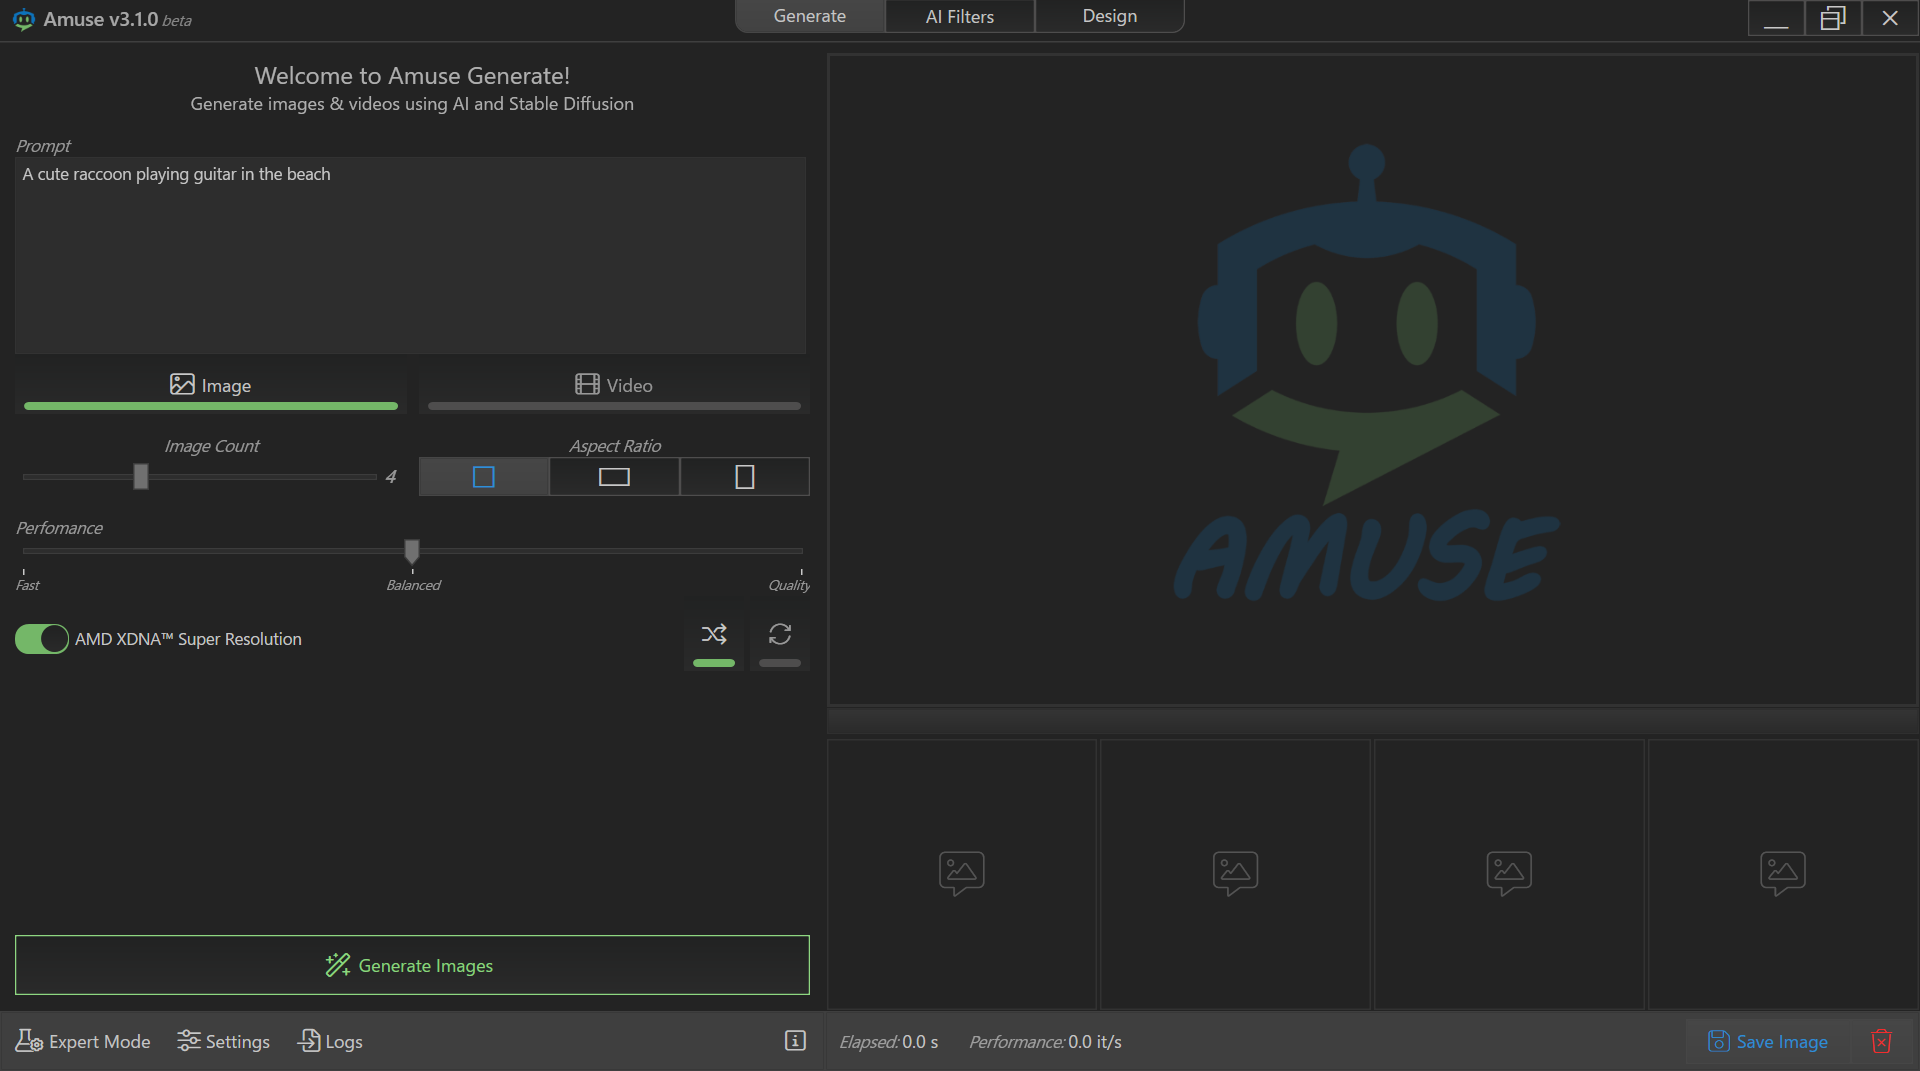Open Expert Mode
1920x1071 pixels.
coord(83,1041)
